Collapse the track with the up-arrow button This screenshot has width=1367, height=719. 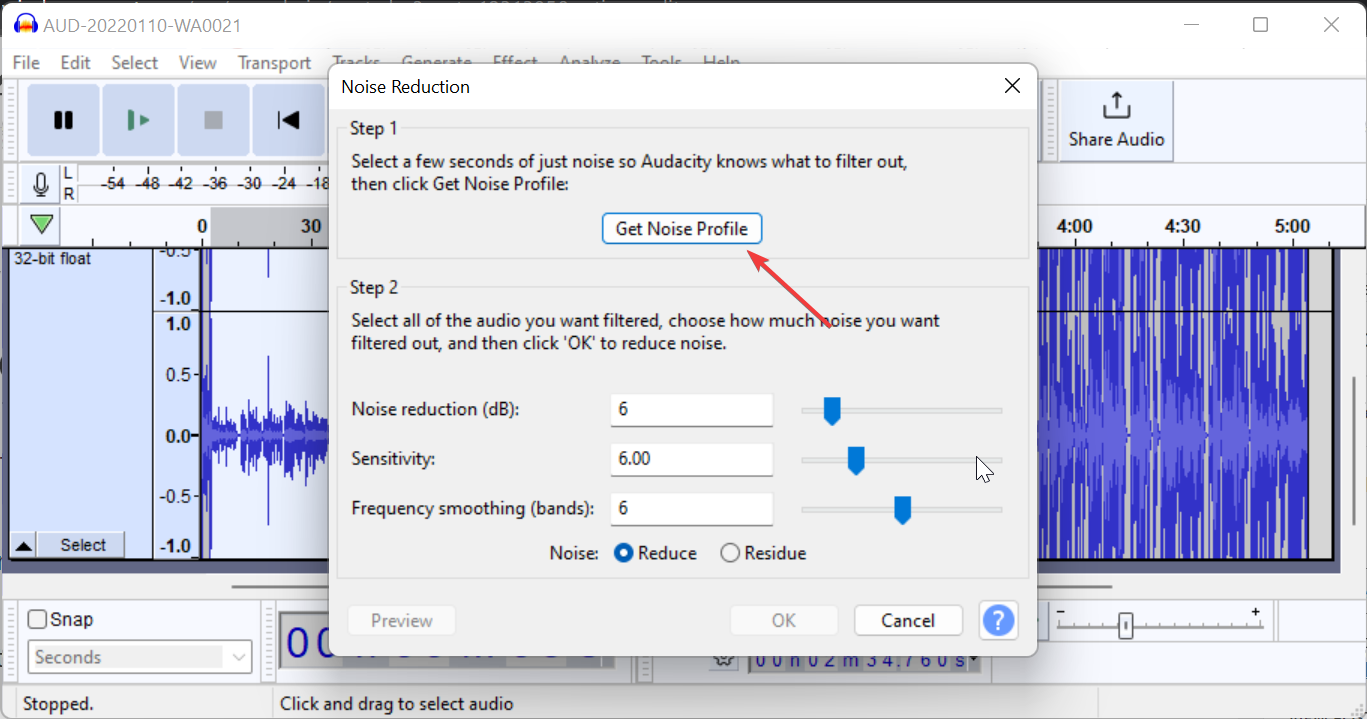(24, 545)
